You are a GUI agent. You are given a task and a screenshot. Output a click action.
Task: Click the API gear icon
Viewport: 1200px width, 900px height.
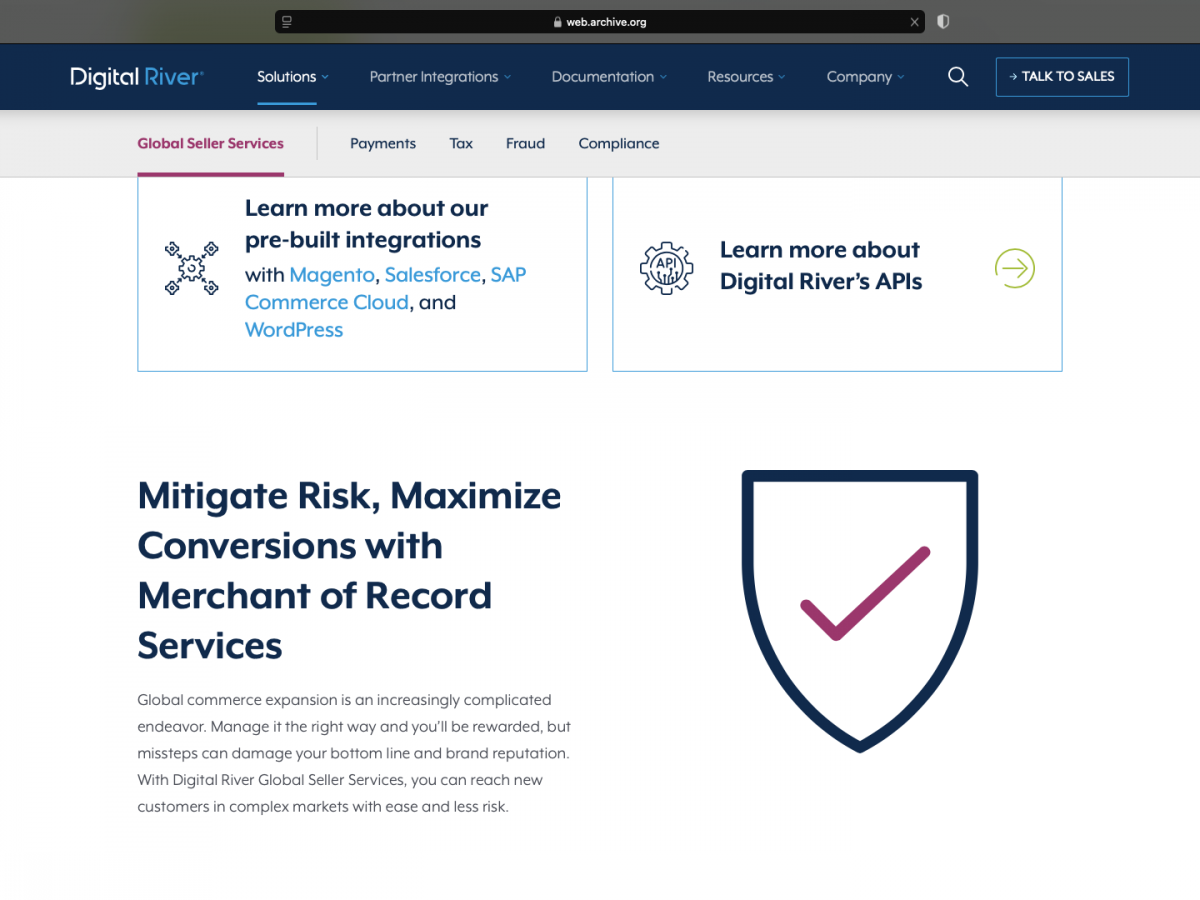(666, 268)
